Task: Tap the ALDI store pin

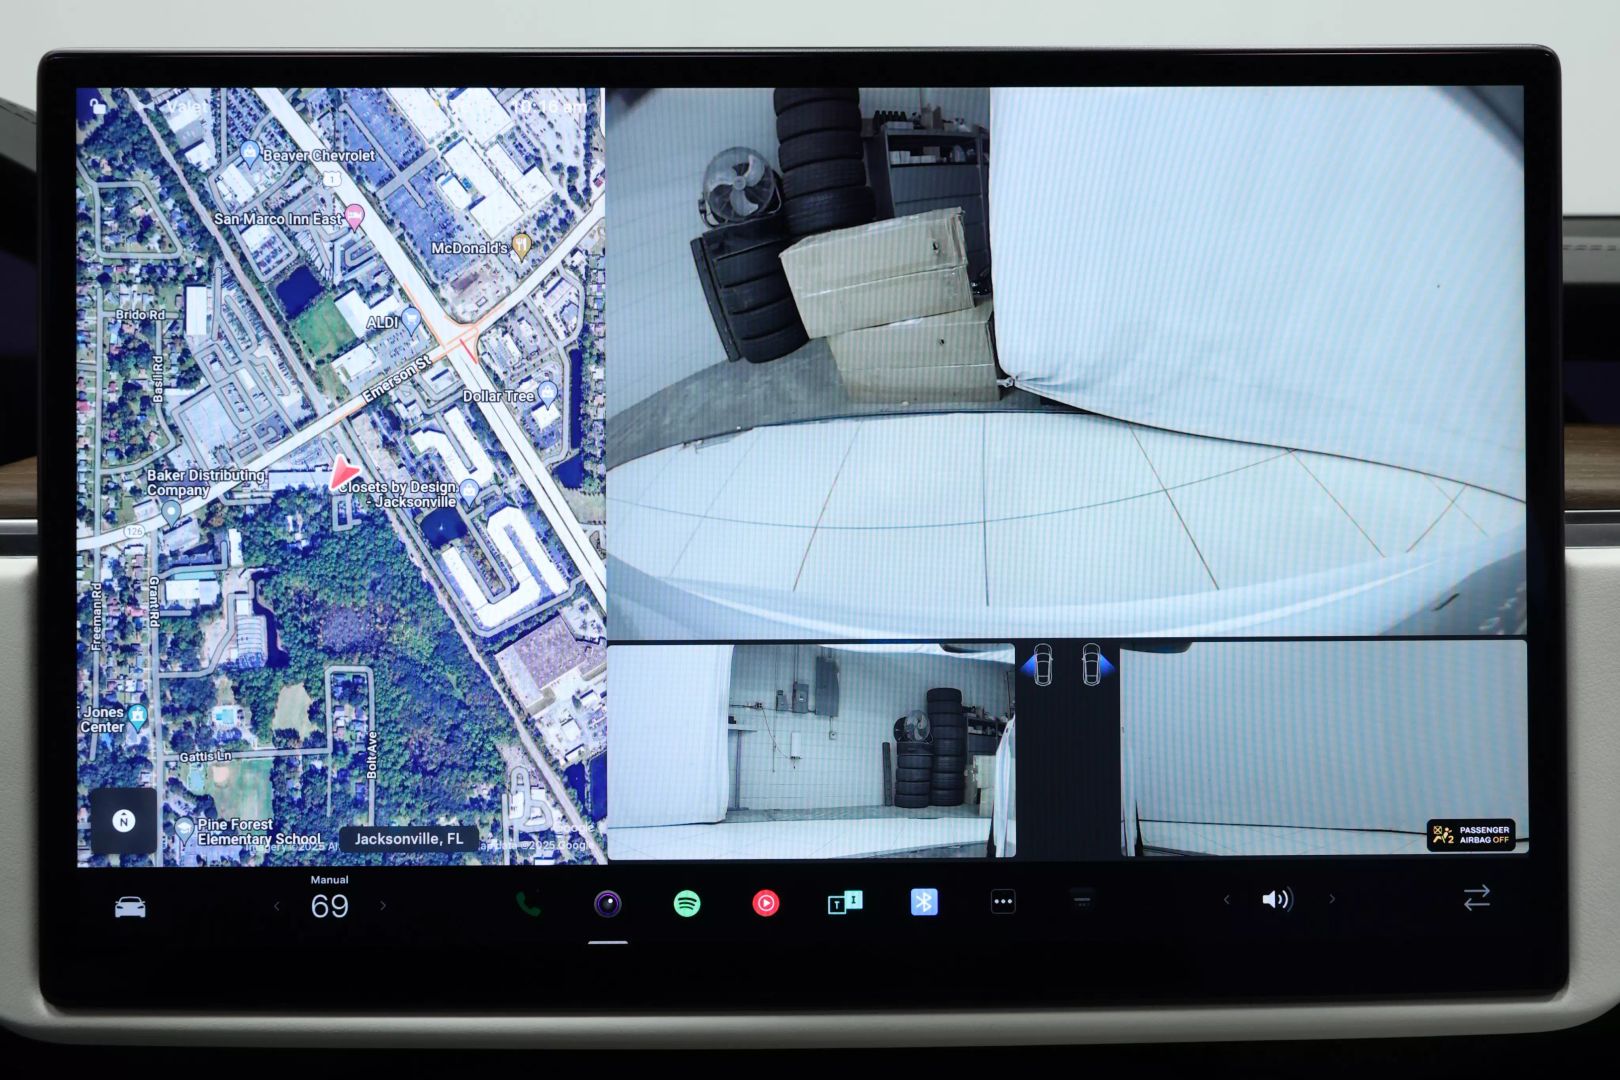Action: 410,320
